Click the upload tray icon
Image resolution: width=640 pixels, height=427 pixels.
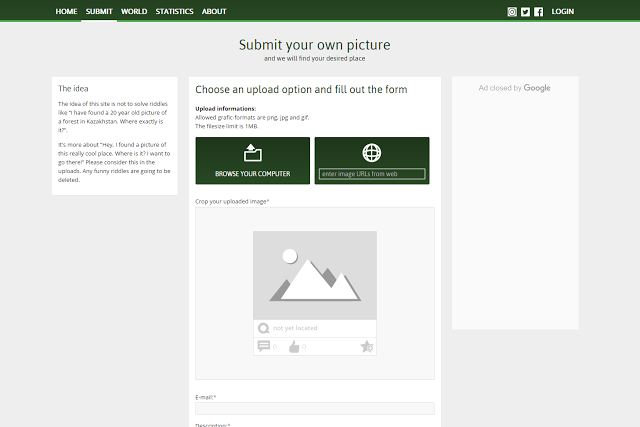pos(253,153)
